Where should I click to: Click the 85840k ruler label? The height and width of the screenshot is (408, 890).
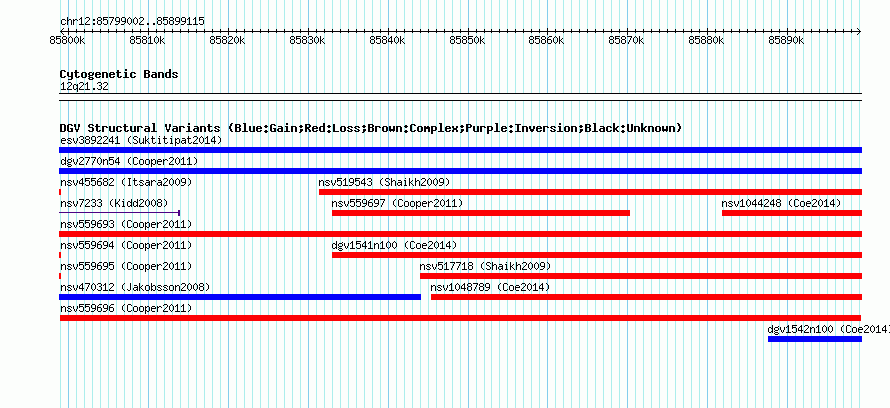coord(388,40)
